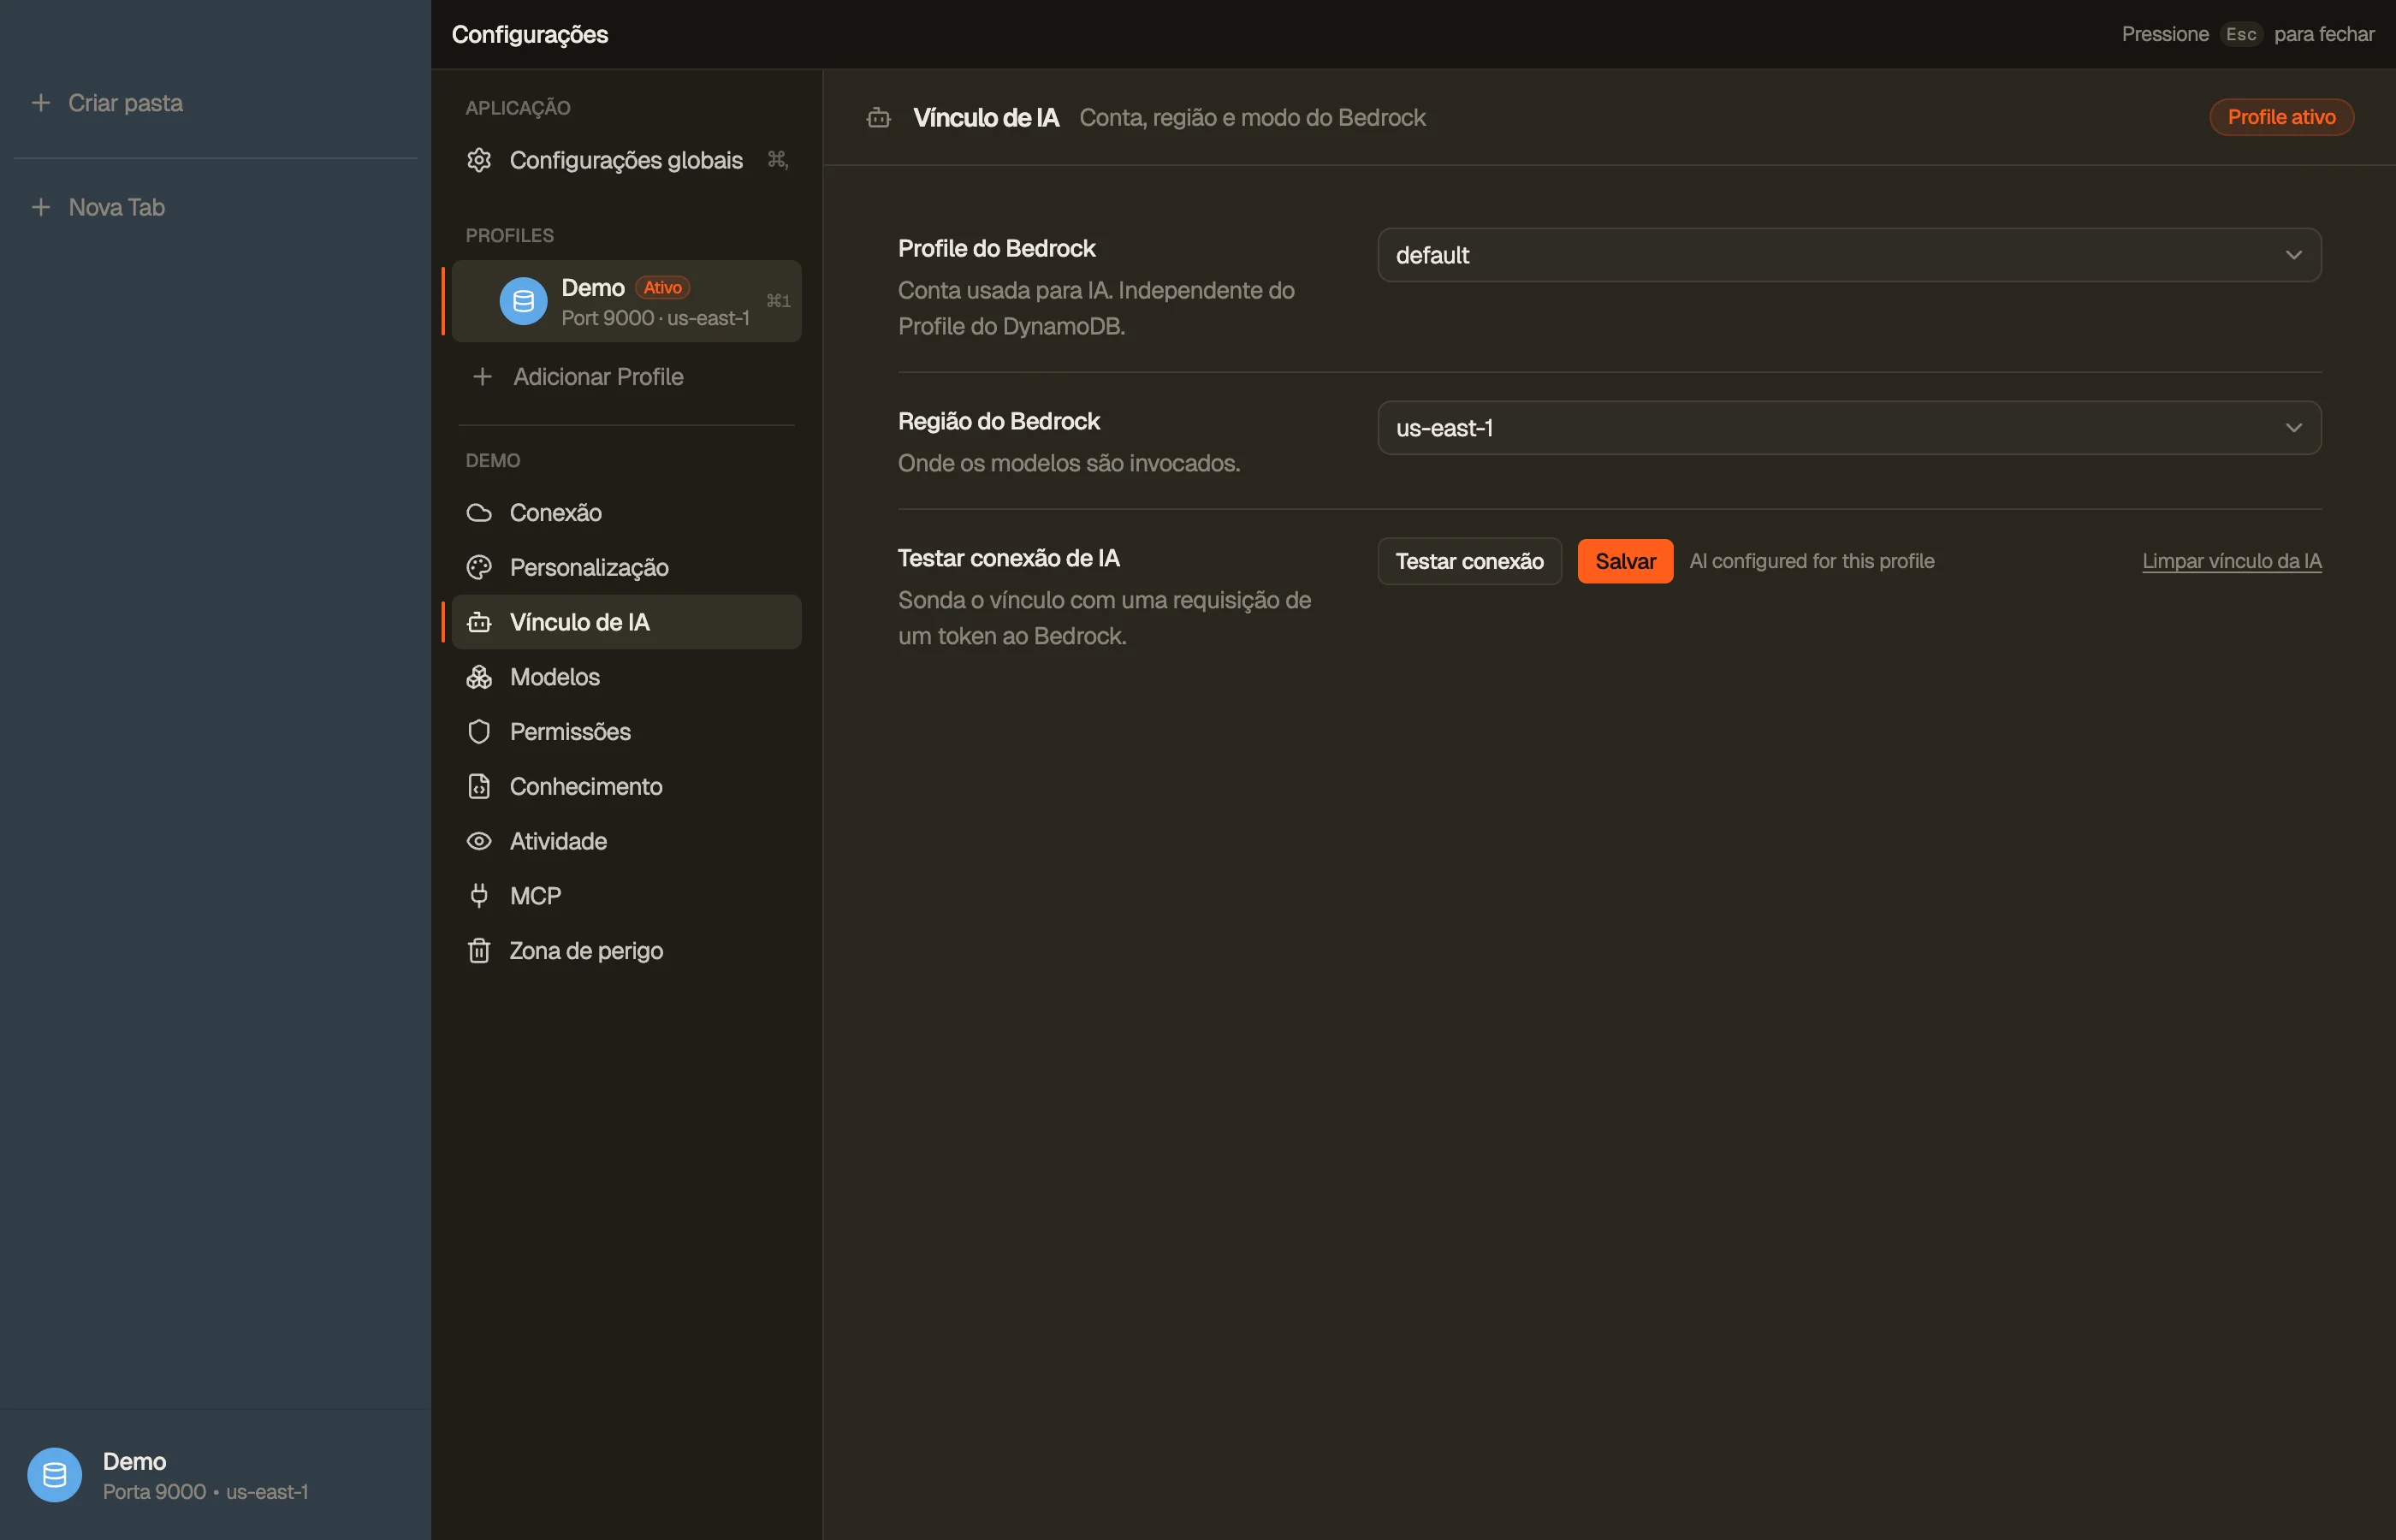Click 'Port 9000 · us-east-1' under Demo profile
This screenshot has width=2396, height=1540.
[655, 318]
